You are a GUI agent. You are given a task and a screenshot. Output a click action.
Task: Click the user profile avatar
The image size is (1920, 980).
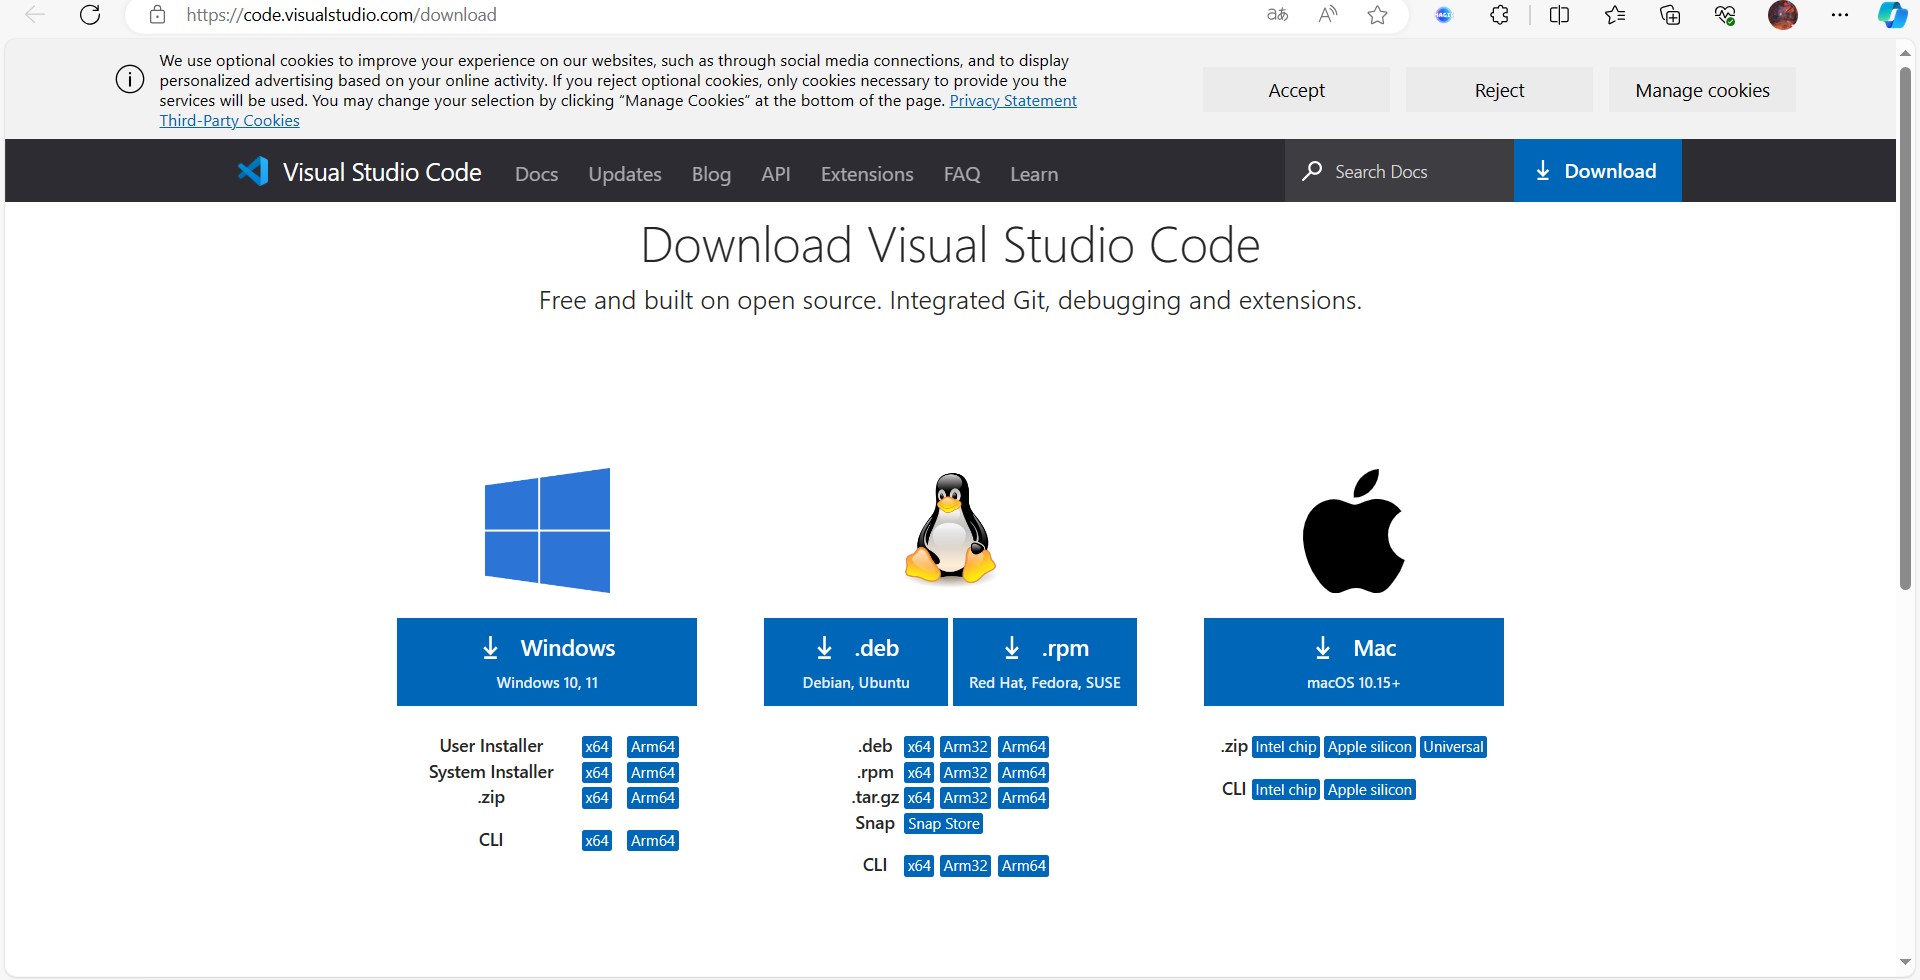click(1783, 15)
